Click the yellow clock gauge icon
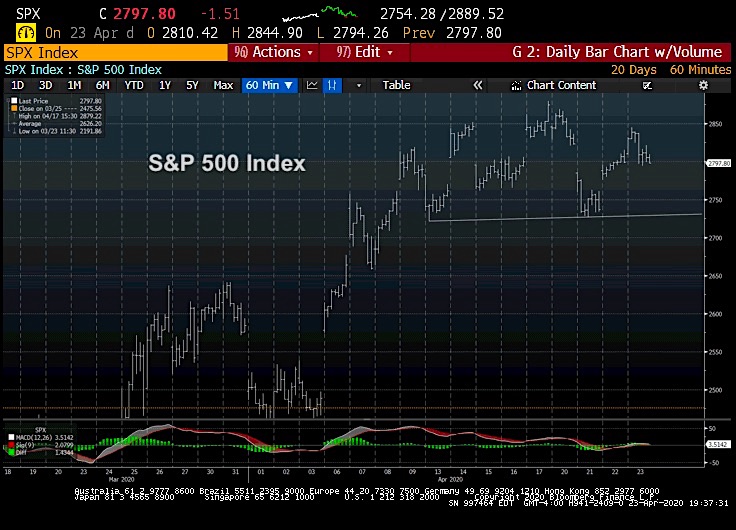The image size is (736, 530). tap(25, 33)
